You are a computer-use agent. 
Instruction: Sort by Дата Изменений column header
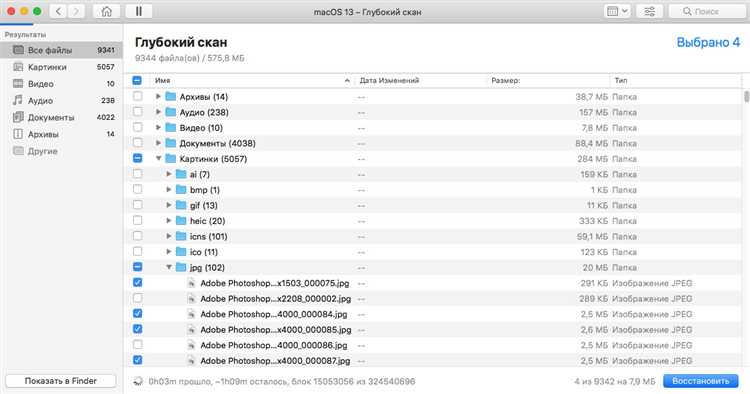[x=421, y=80]
